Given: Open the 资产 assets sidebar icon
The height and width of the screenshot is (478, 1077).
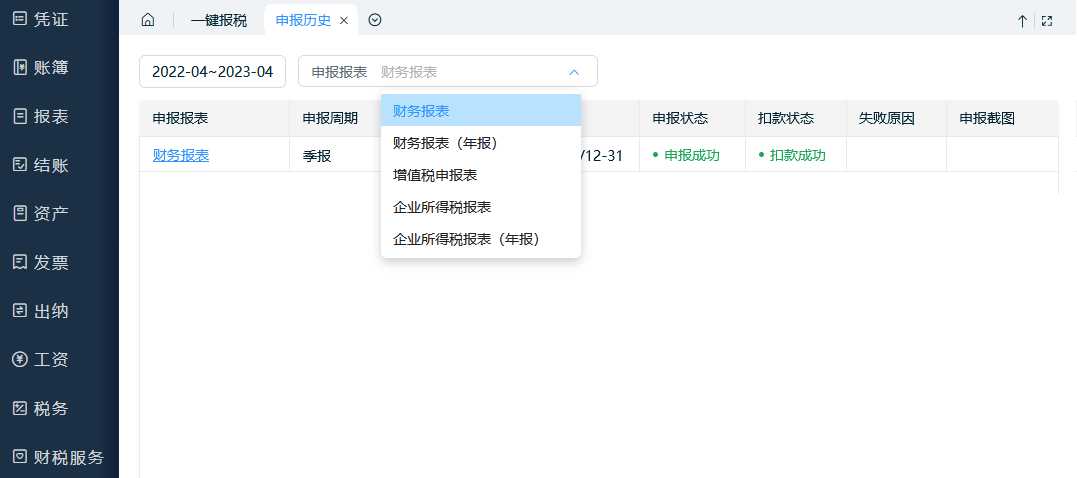Looking at the screenshot, I should click(20, 214).
